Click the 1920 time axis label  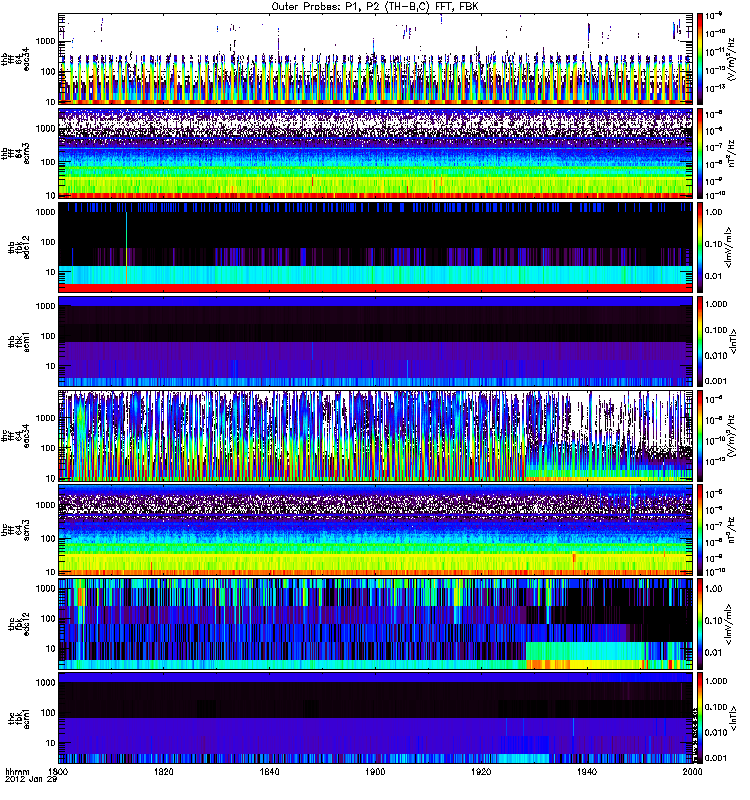click(x=481, y=771)
